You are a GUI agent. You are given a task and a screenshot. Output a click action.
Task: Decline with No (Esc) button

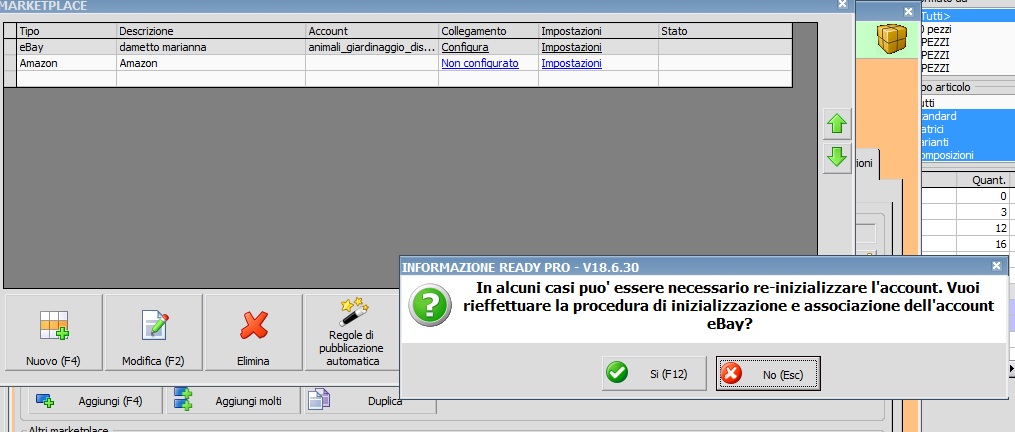tap(768, 374)
